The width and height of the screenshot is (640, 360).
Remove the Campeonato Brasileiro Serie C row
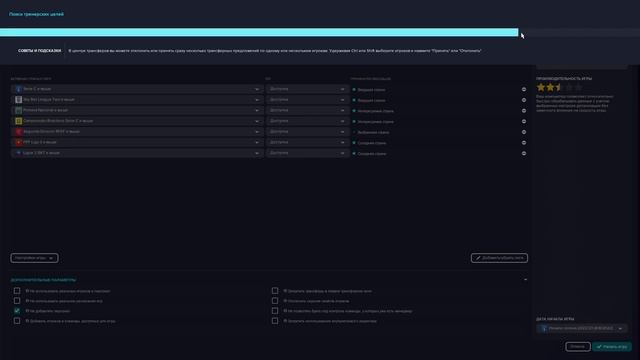tap(524, 121)
